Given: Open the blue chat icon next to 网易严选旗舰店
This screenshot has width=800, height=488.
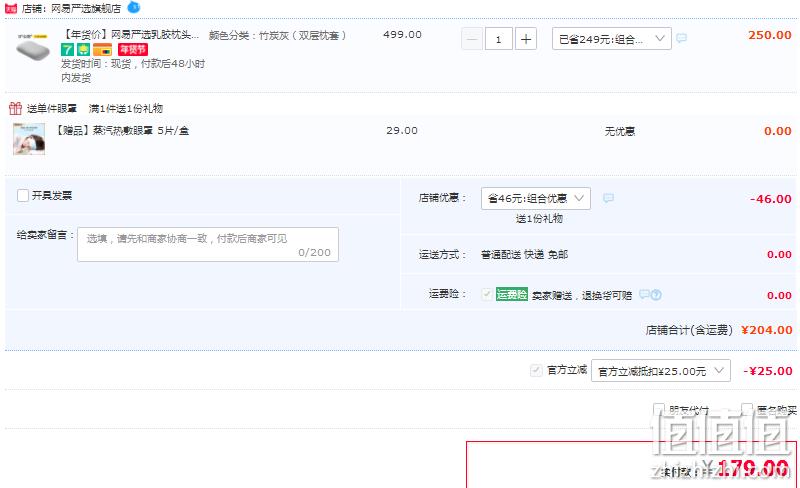Looking at the screenshot, I should pos(133,7).
